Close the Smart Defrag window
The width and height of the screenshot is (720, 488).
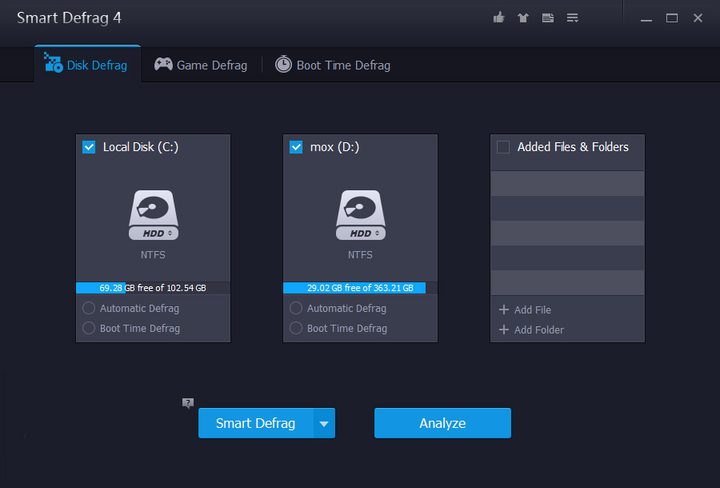point(698,18)
